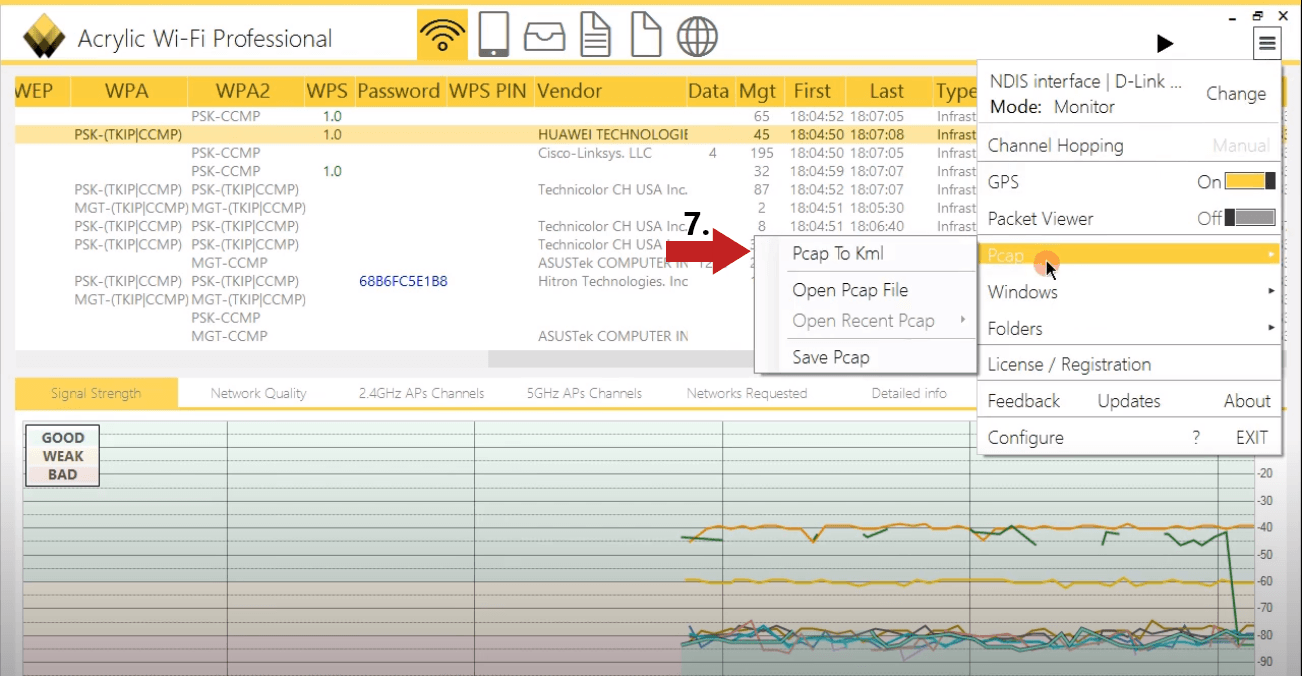The height and width of the screenshot is (676, 1302).
Task: Open the Detailed info tab
Action: coord(909,393)
